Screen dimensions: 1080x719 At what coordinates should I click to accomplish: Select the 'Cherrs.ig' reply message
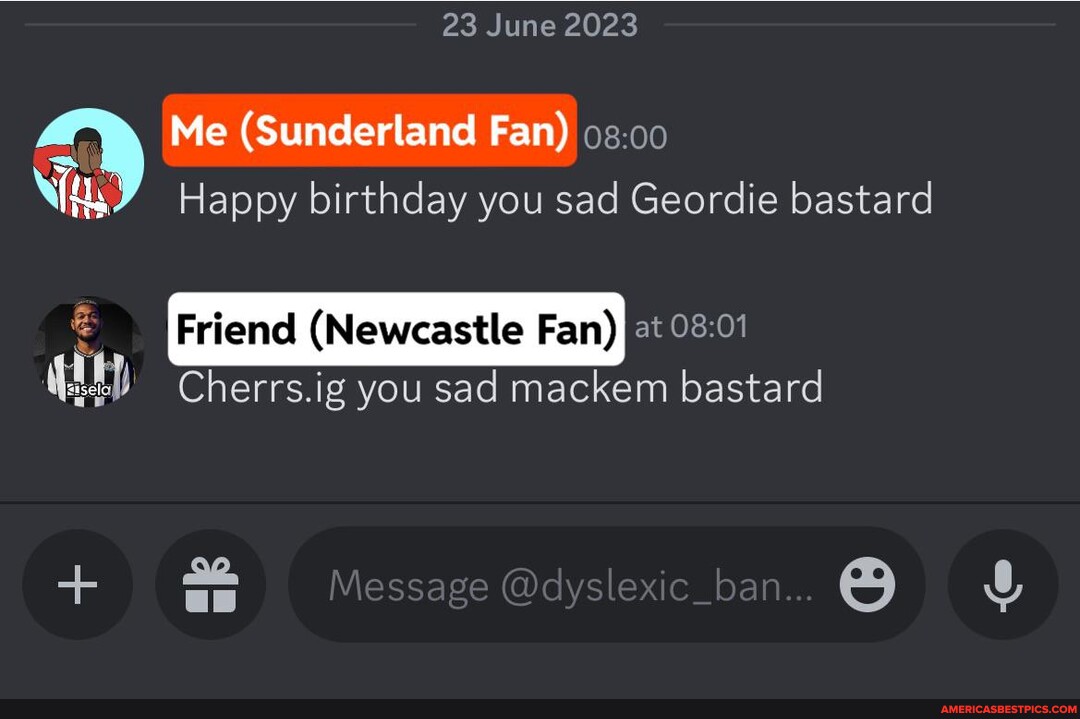click(x=500, y=387)
